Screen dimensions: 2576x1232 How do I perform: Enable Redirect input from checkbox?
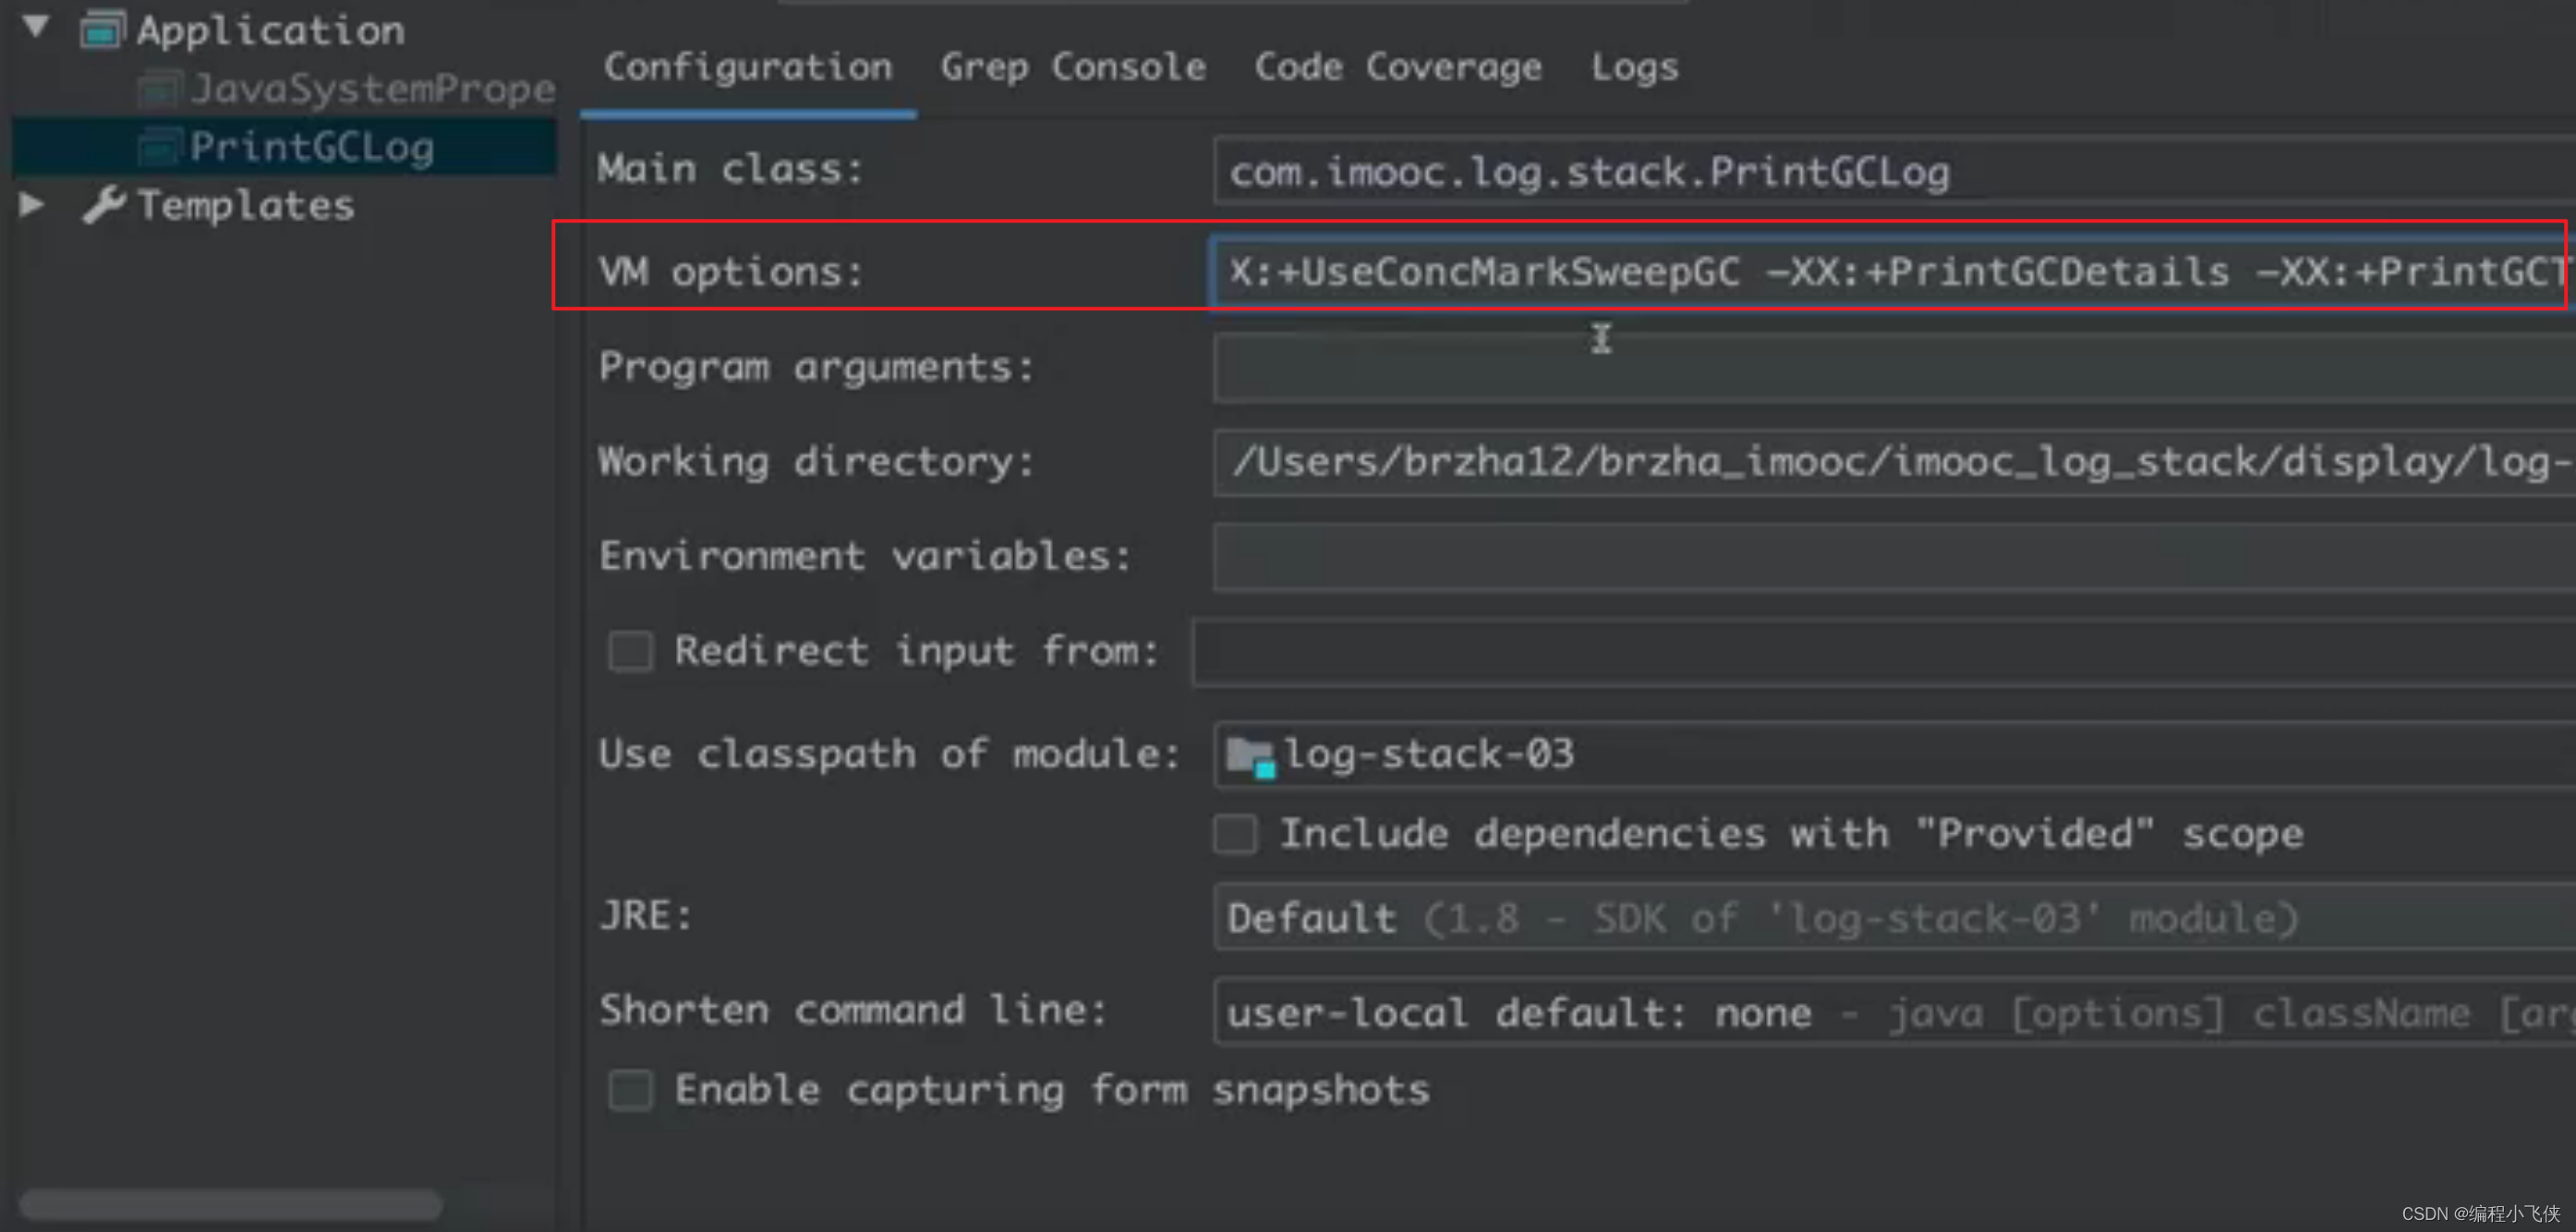(631, 651)
